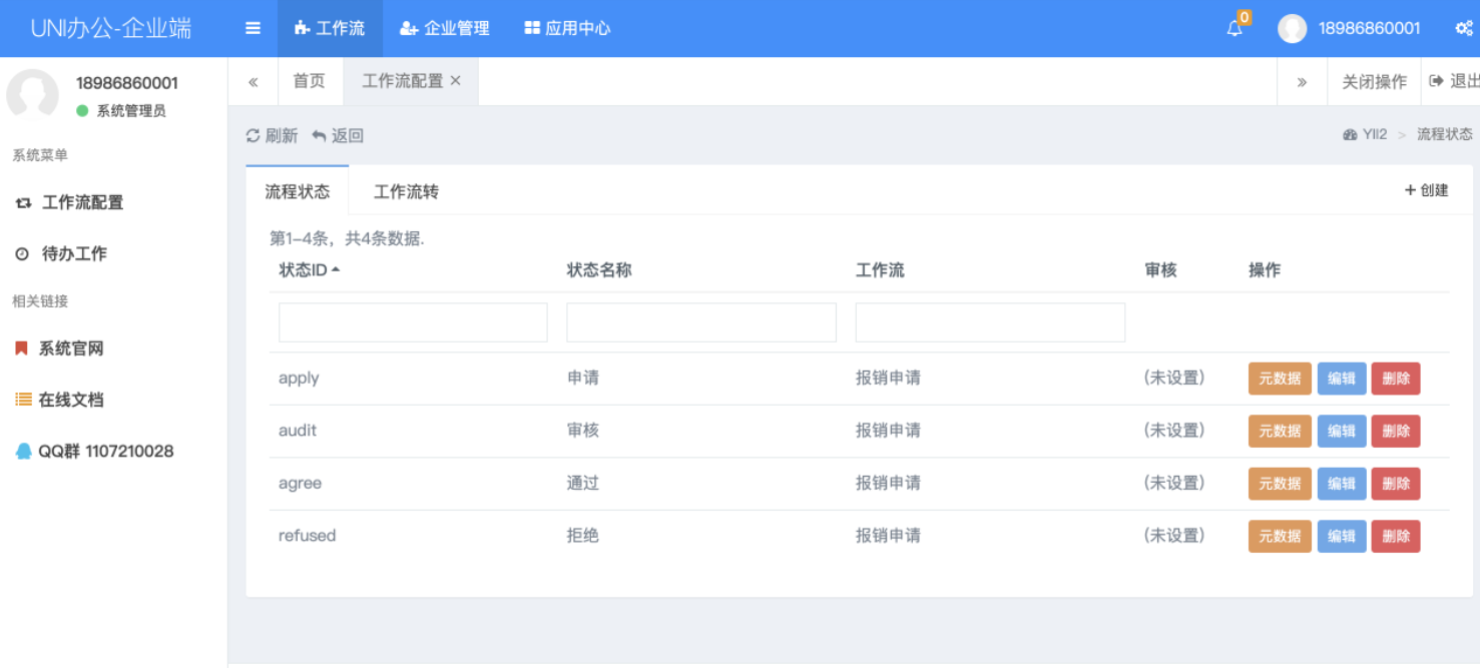
Task: Sort by 状态ID column header
Action: pos(303,270)
